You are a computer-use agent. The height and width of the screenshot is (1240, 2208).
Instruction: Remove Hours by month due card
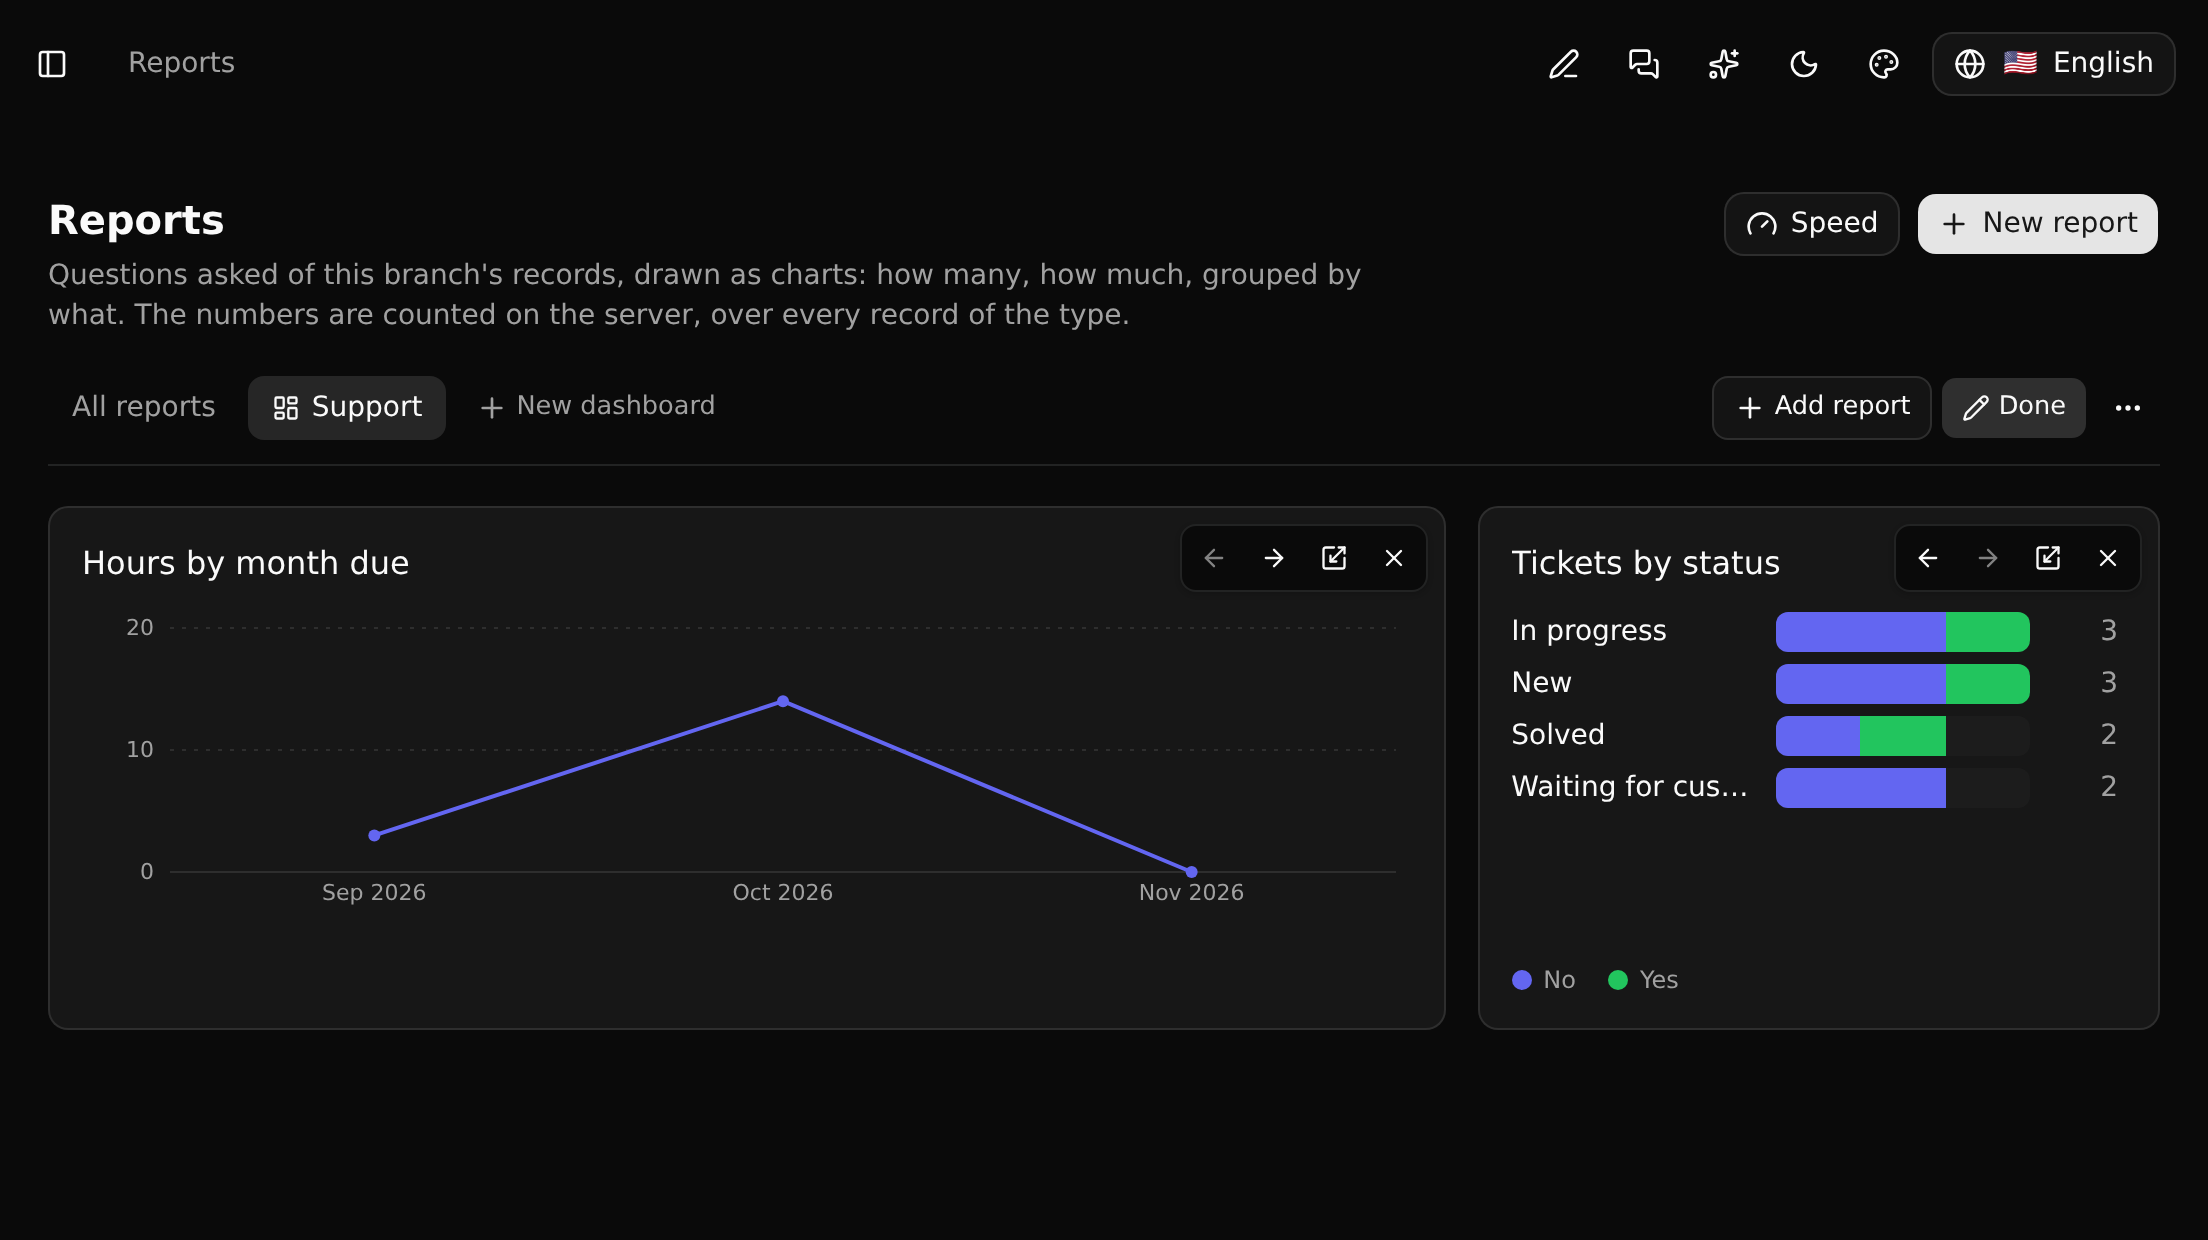(x=1394, y=558)
